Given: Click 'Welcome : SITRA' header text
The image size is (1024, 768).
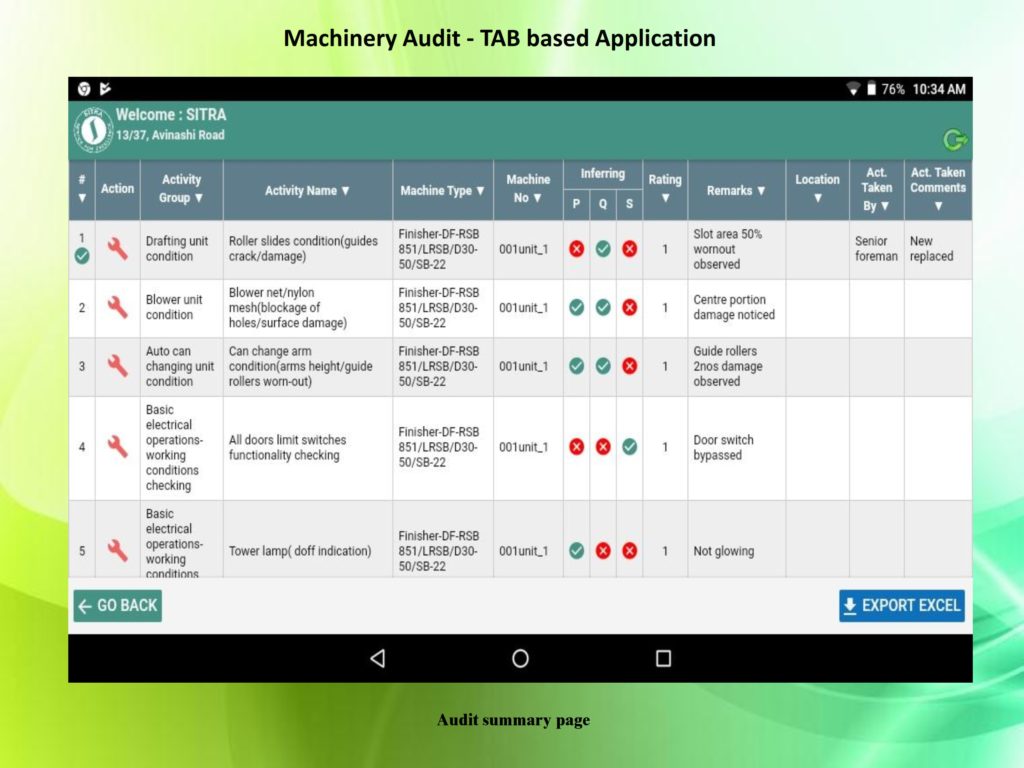Looking at the screenshot, I should (x=171, y=114).
